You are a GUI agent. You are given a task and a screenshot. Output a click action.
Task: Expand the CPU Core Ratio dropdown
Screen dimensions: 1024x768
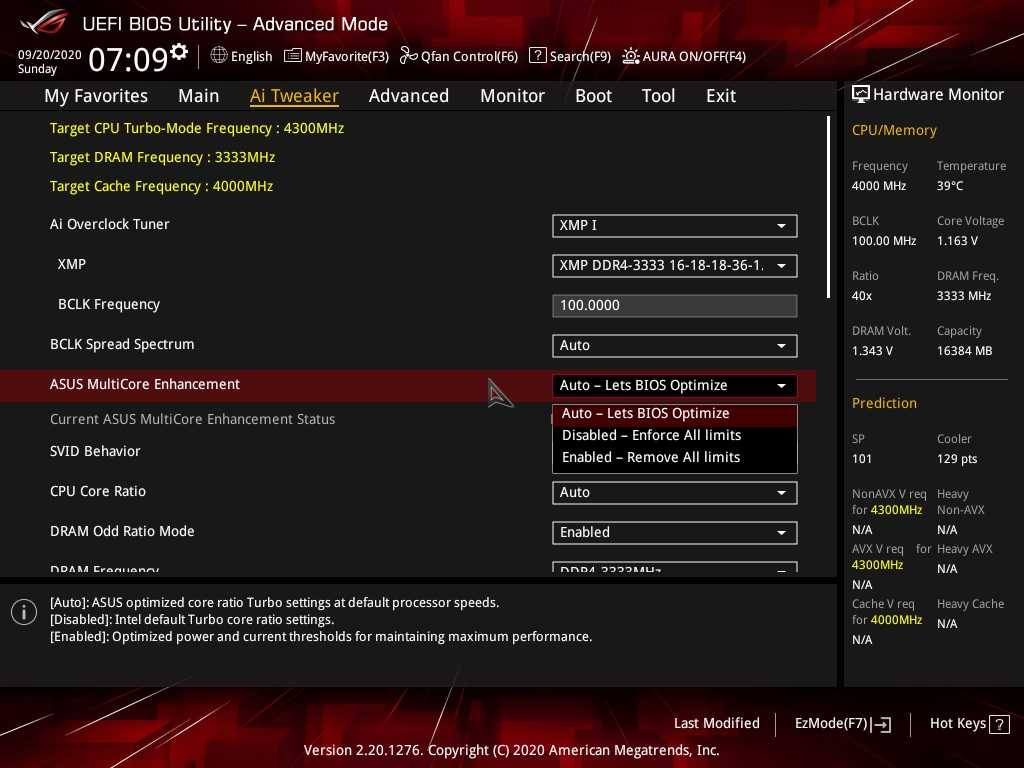pos(674,493)
